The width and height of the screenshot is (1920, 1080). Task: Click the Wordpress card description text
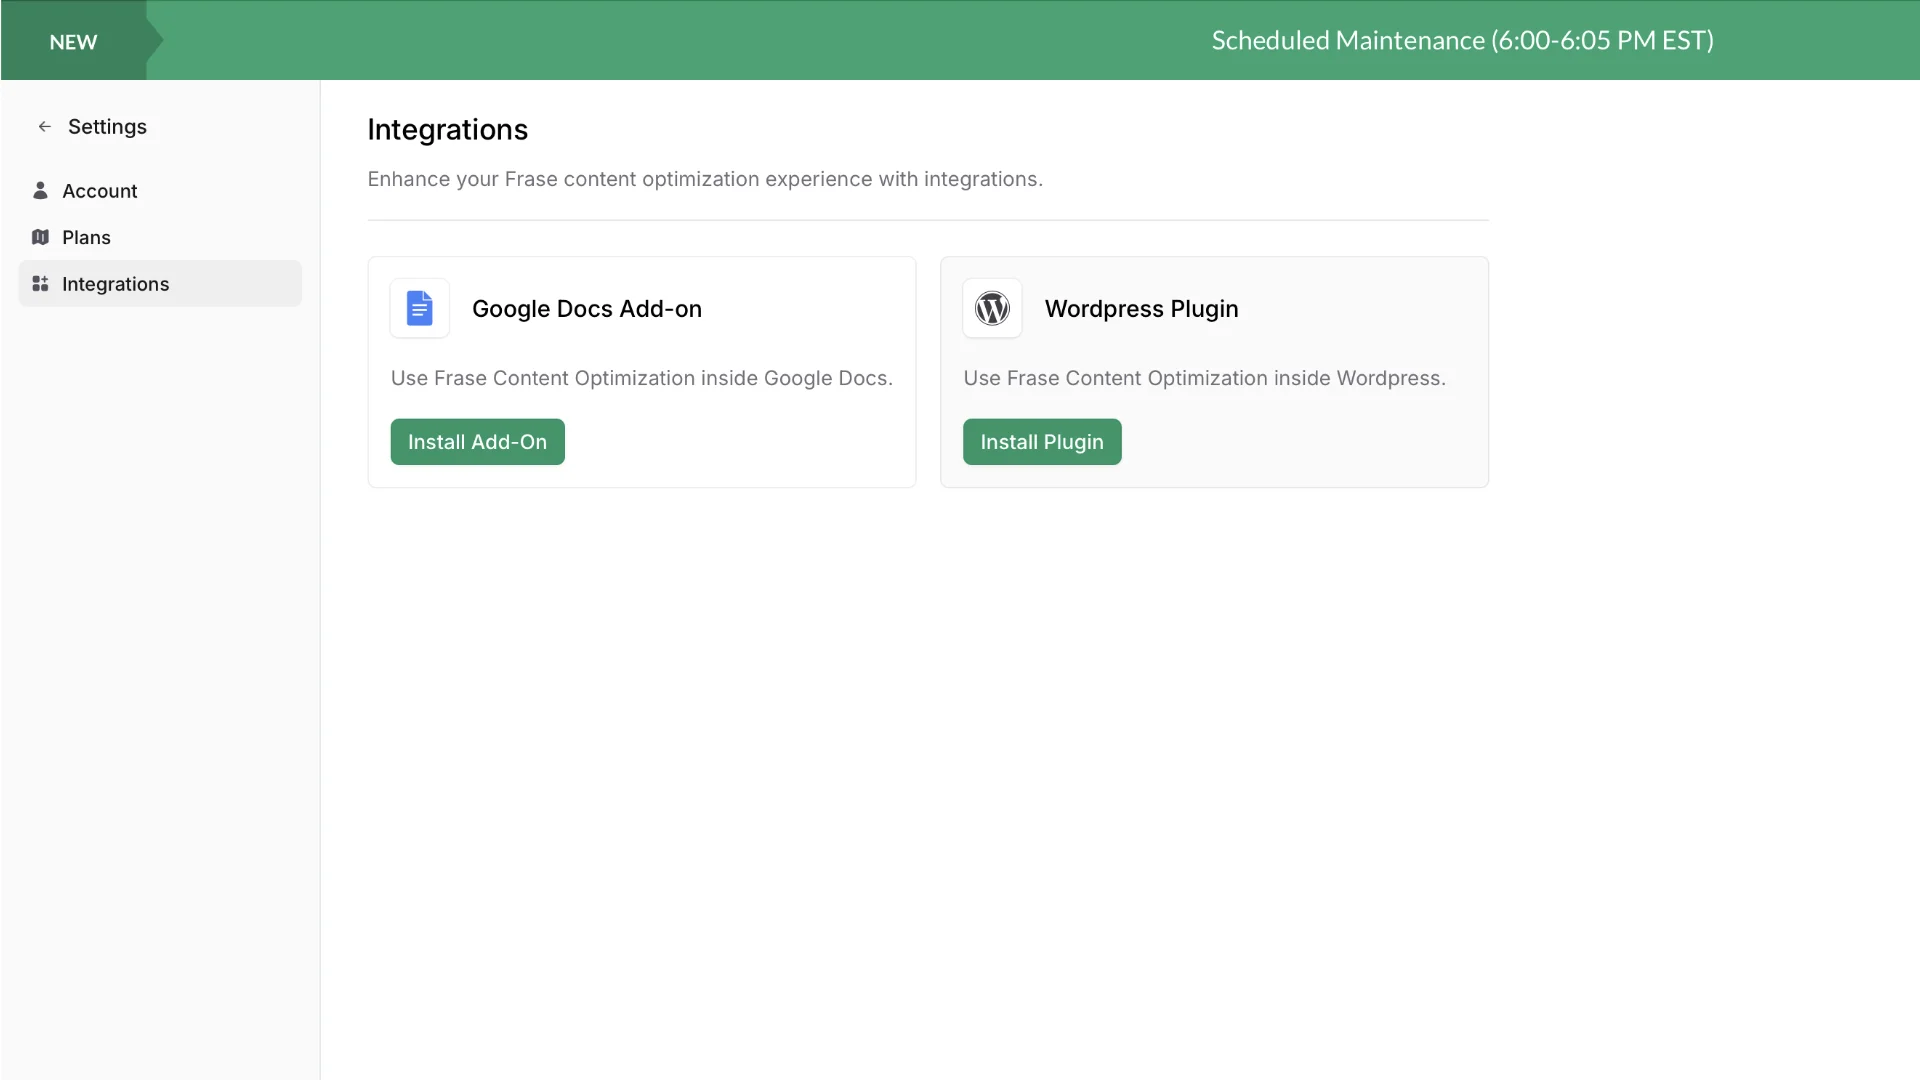pyautogui.click(x=1204, y=378)
